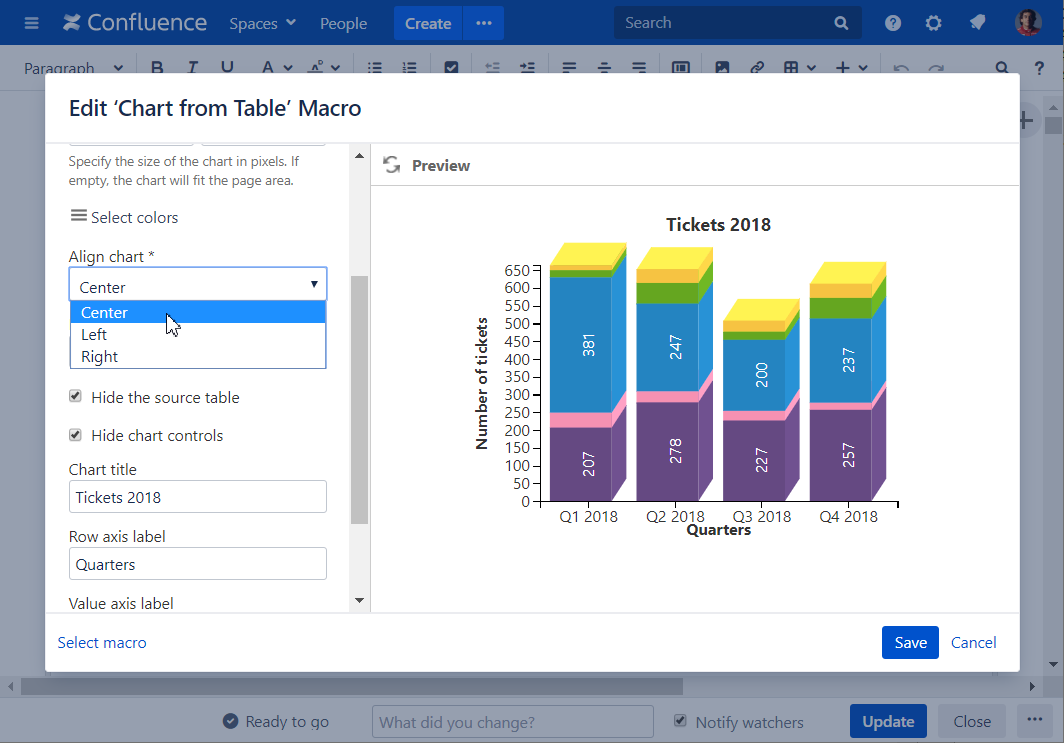Open the hamburger menu in header
This screenshot has width=1064, height=743.
(31, 23)
